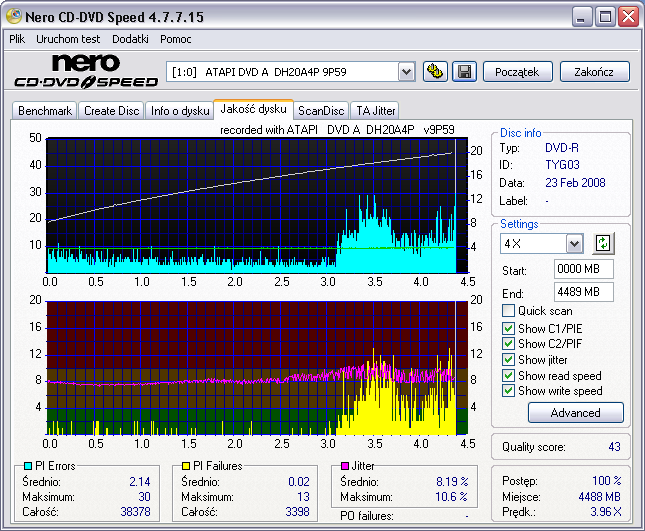Click the Prędk. 3.96 X value
Image resolution: width=645 pixels, height=531 pixels.
click(606, 512)
